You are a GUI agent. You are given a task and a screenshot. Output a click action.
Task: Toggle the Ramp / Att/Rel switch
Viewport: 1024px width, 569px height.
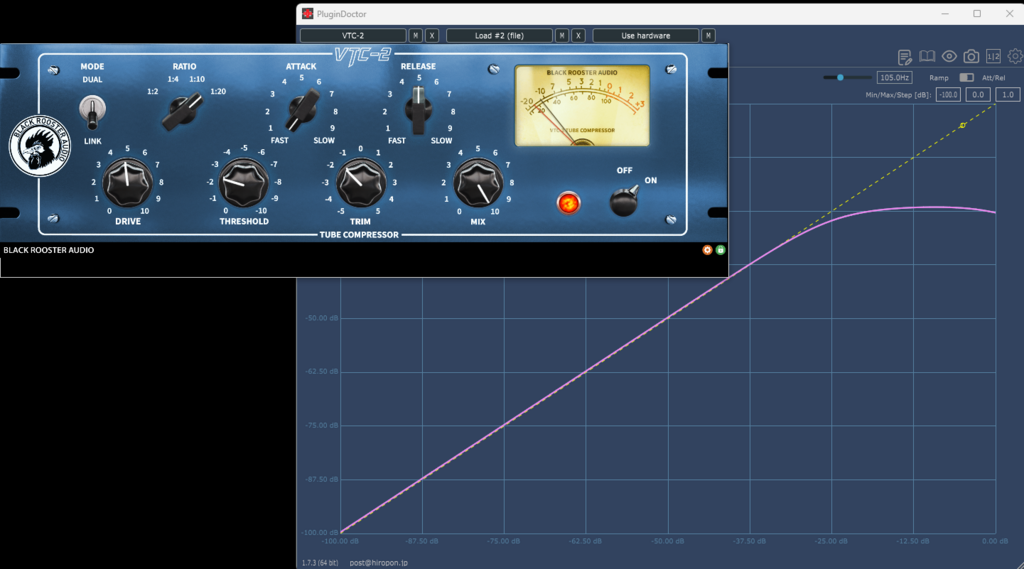[967, 78]
